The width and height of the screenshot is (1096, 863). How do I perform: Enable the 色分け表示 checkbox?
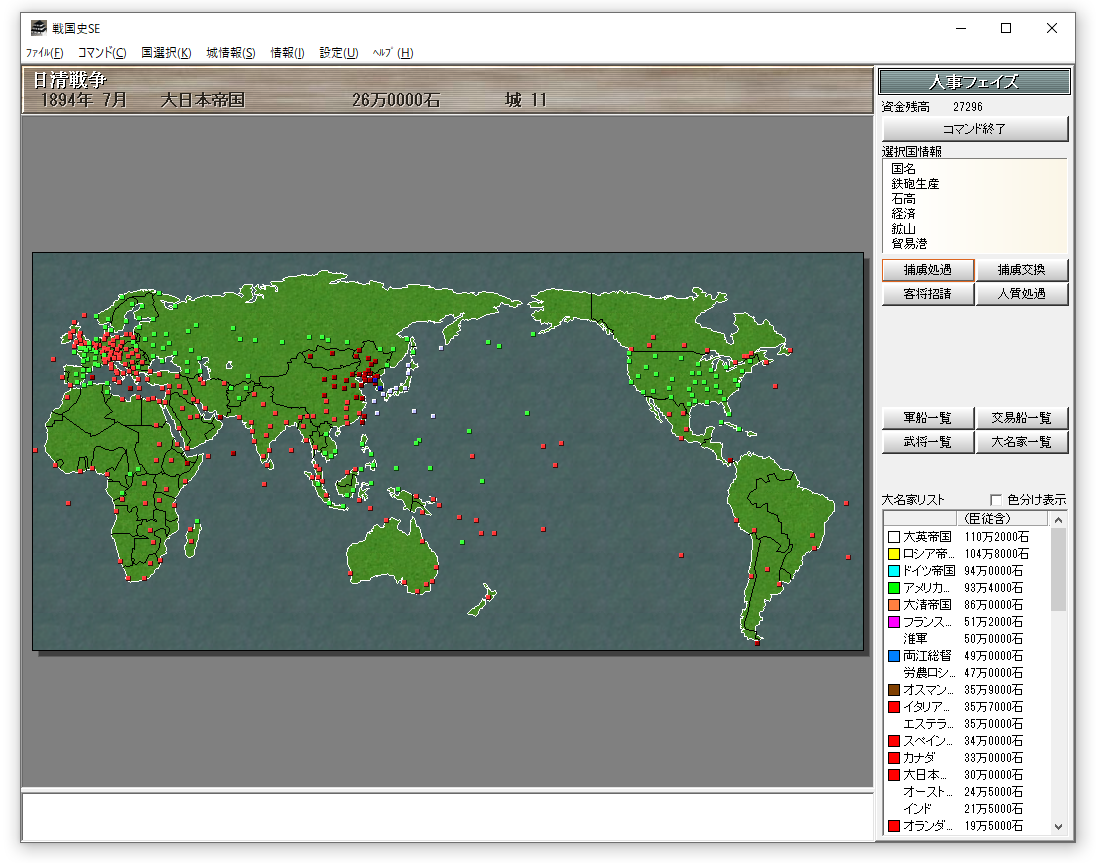pos(996,500)
